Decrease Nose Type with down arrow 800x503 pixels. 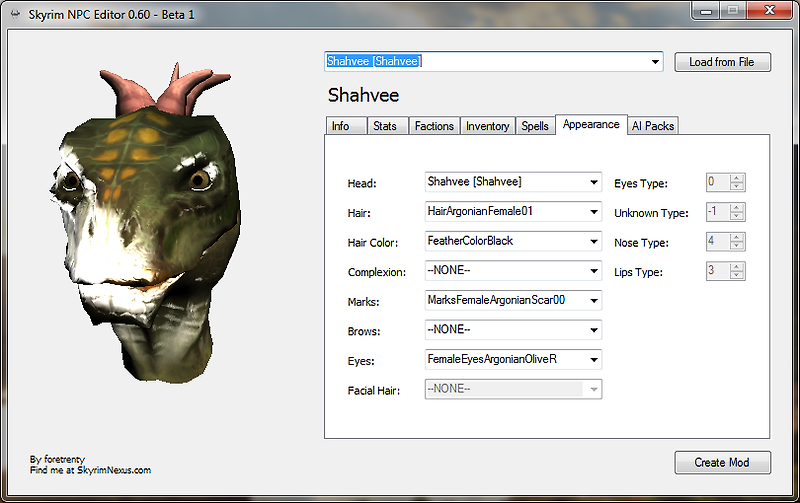tap(737, 245)
